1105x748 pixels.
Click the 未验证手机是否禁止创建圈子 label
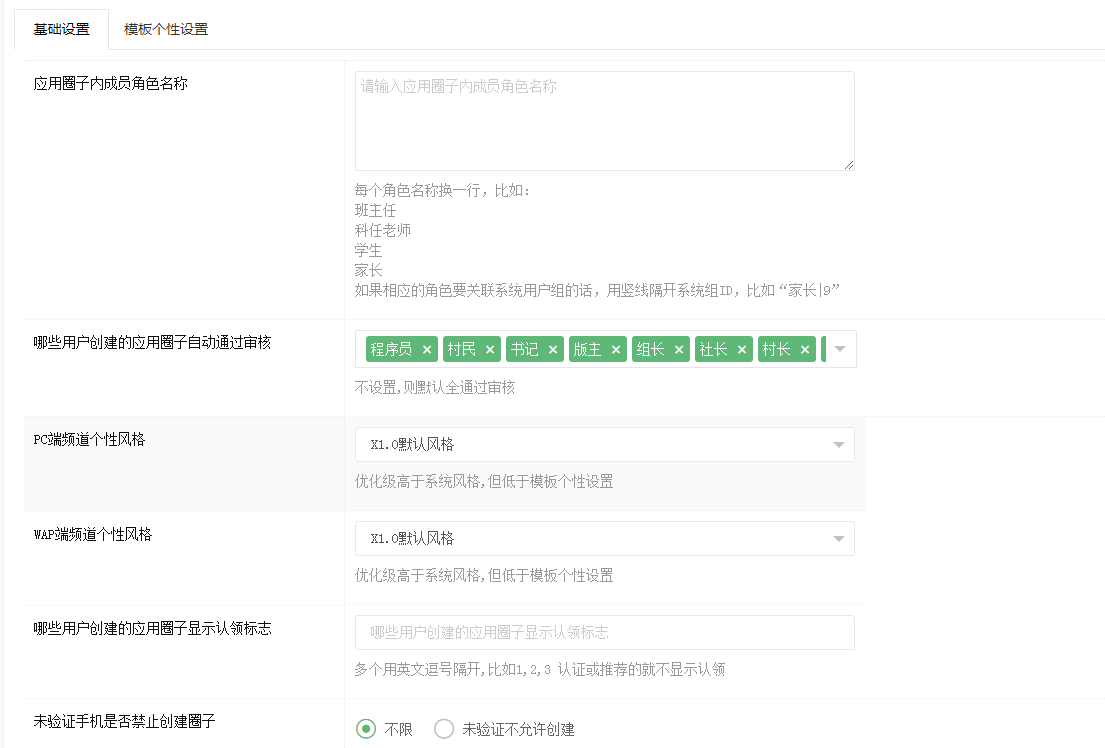point(125,721)
